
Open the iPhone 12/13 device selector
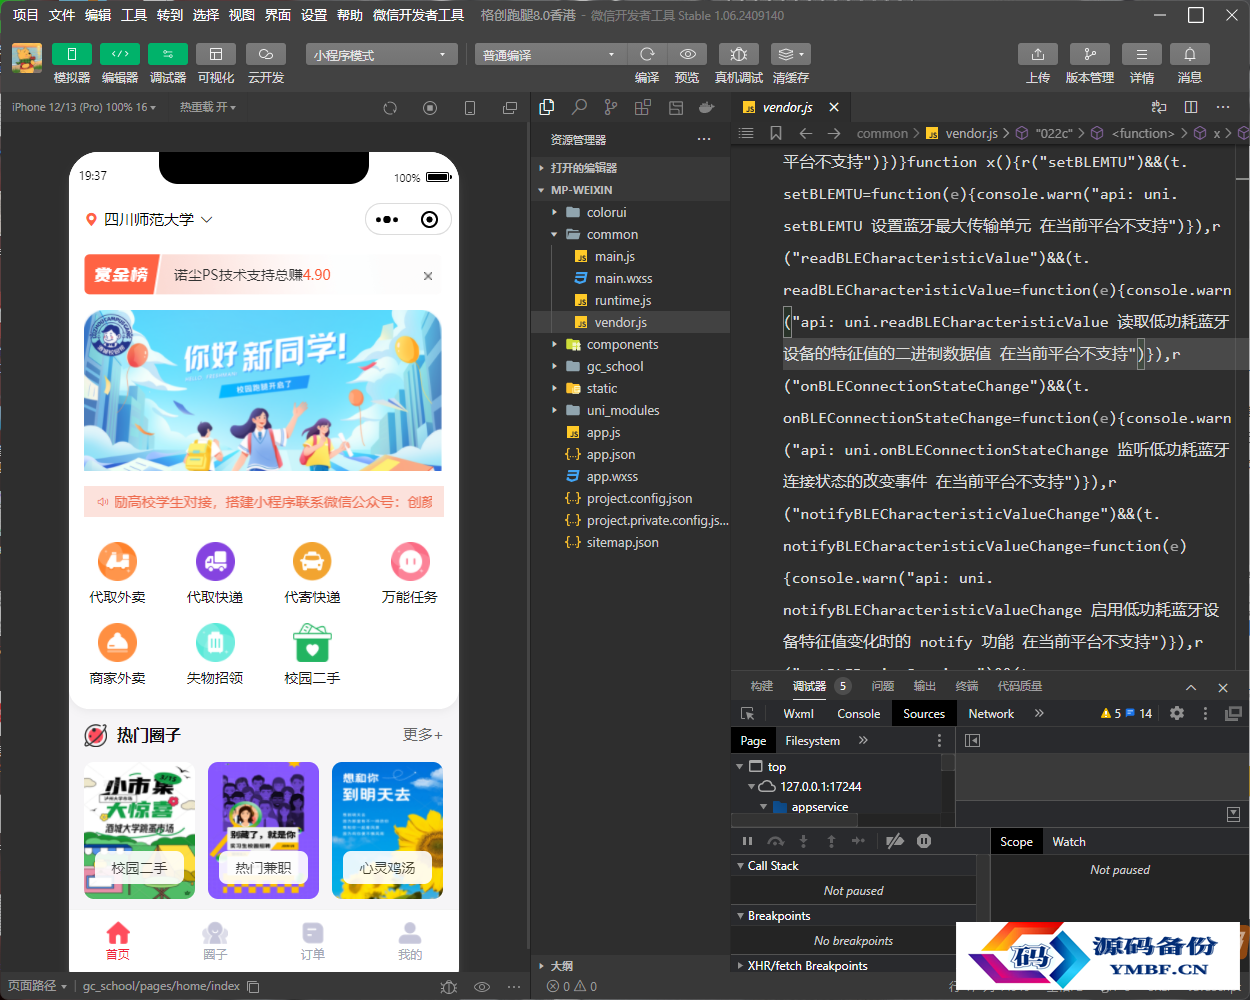84,107
